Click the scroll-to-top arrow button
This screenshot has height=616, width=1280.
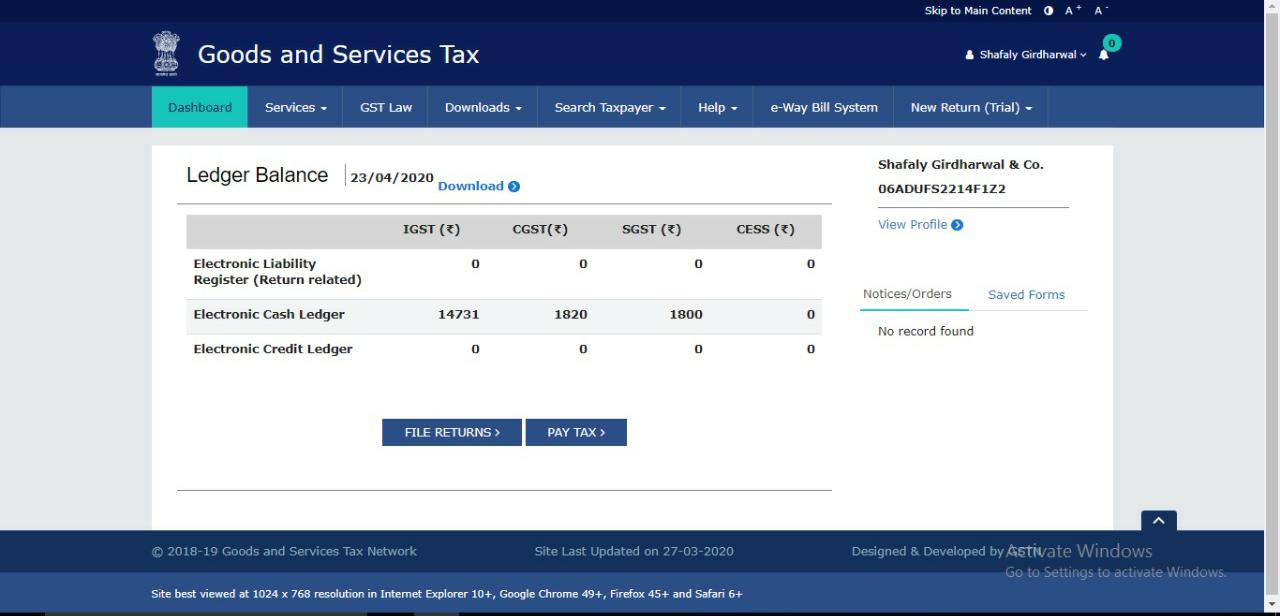pyautogui.click(x=1159, y=521)
